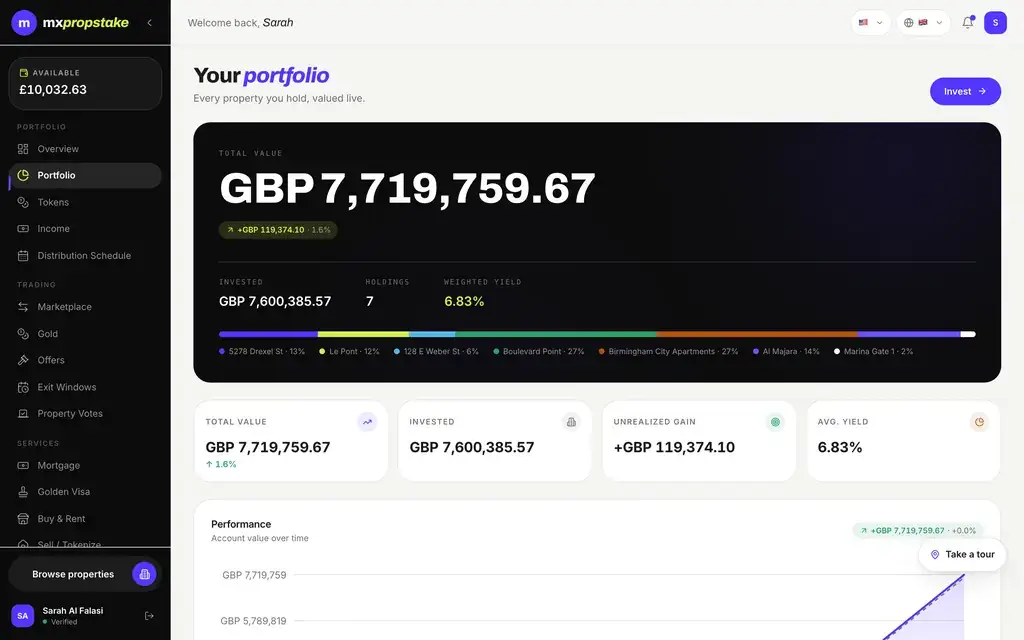Click the +GBP 119,374.10 gain badge
This screenshot has width=1024, height=640.
click(x=278, y=230)
